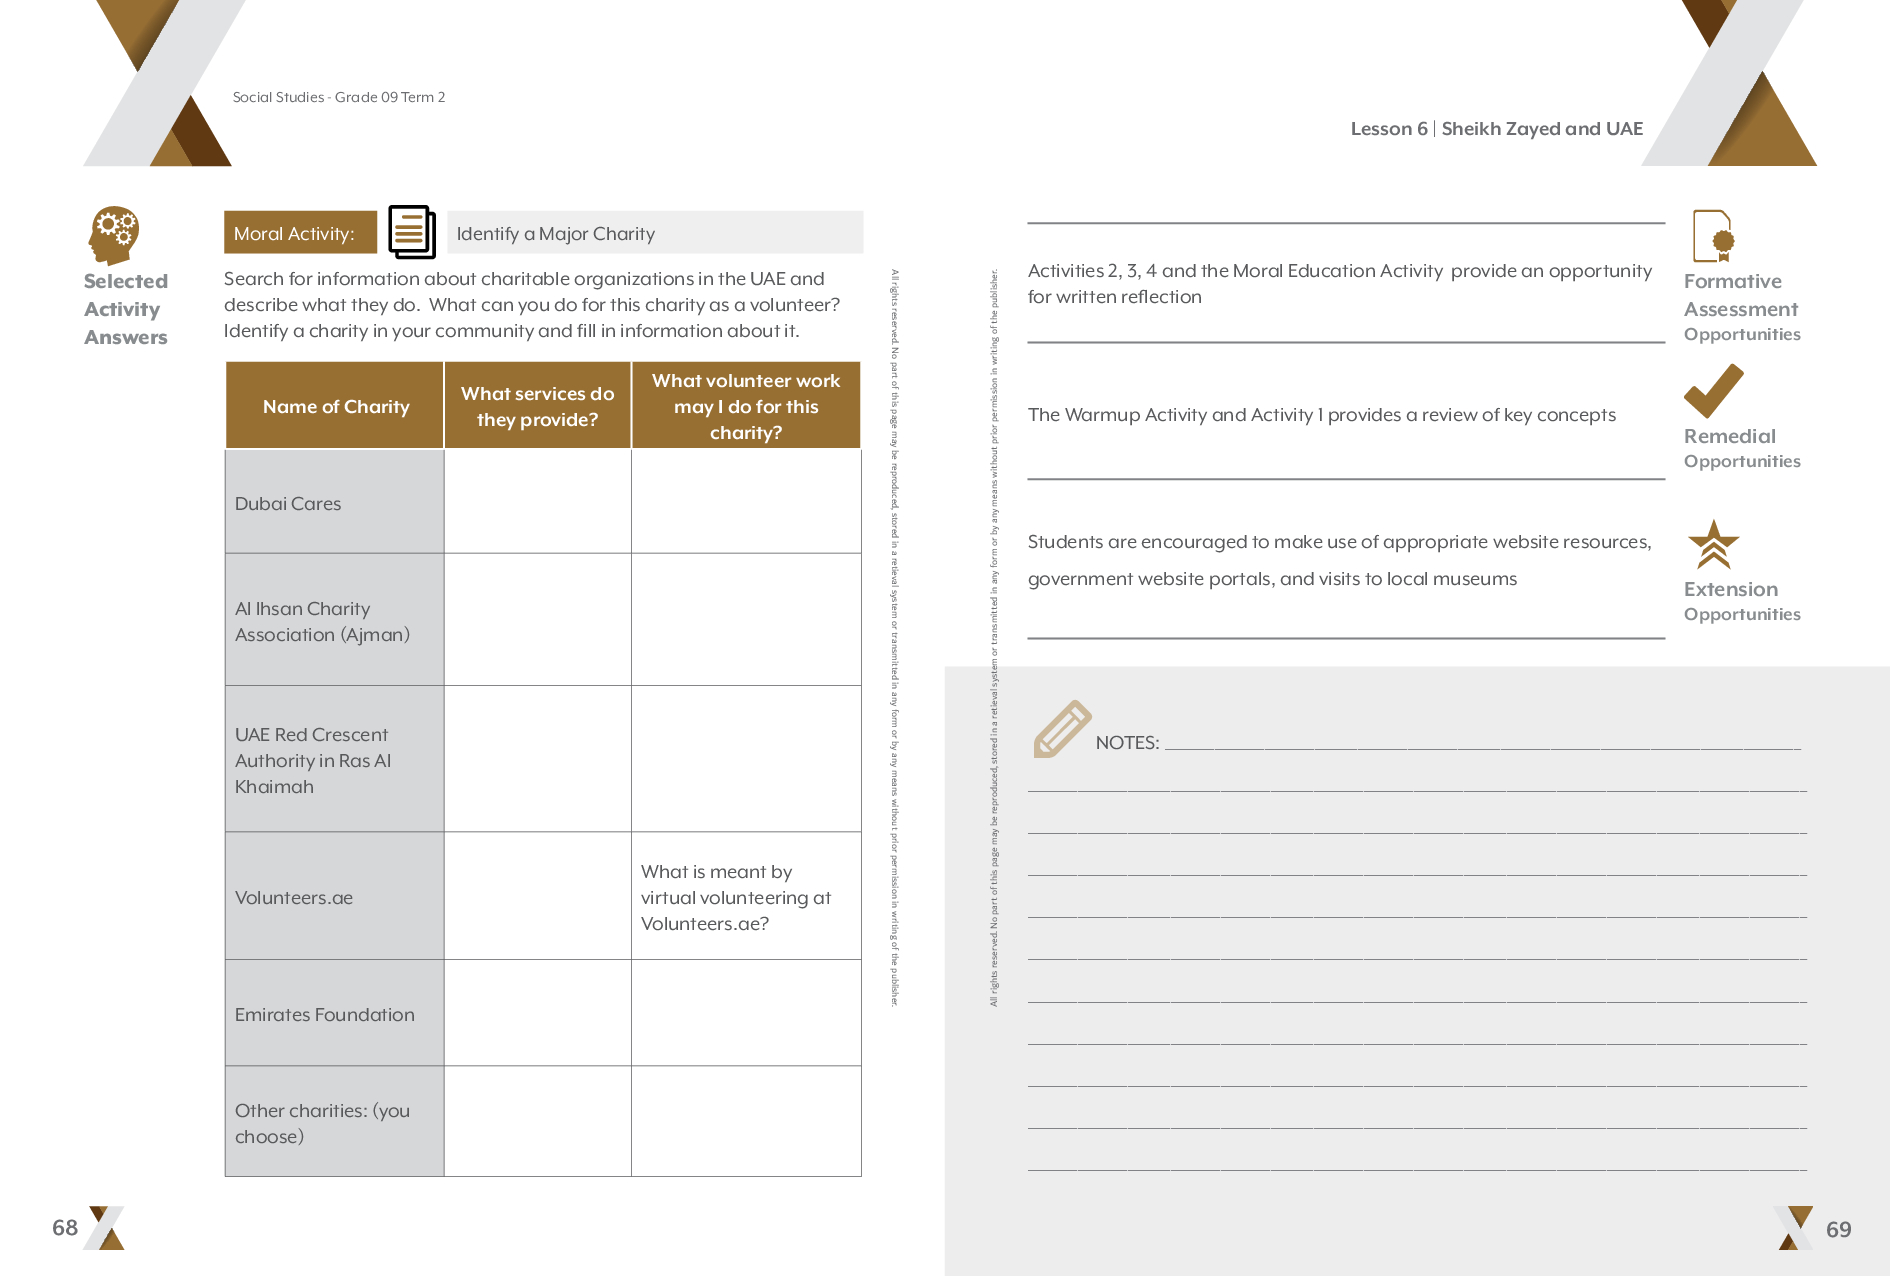
Task: Click the virtual volunteering question cell
Action: [x=745, y=897]
